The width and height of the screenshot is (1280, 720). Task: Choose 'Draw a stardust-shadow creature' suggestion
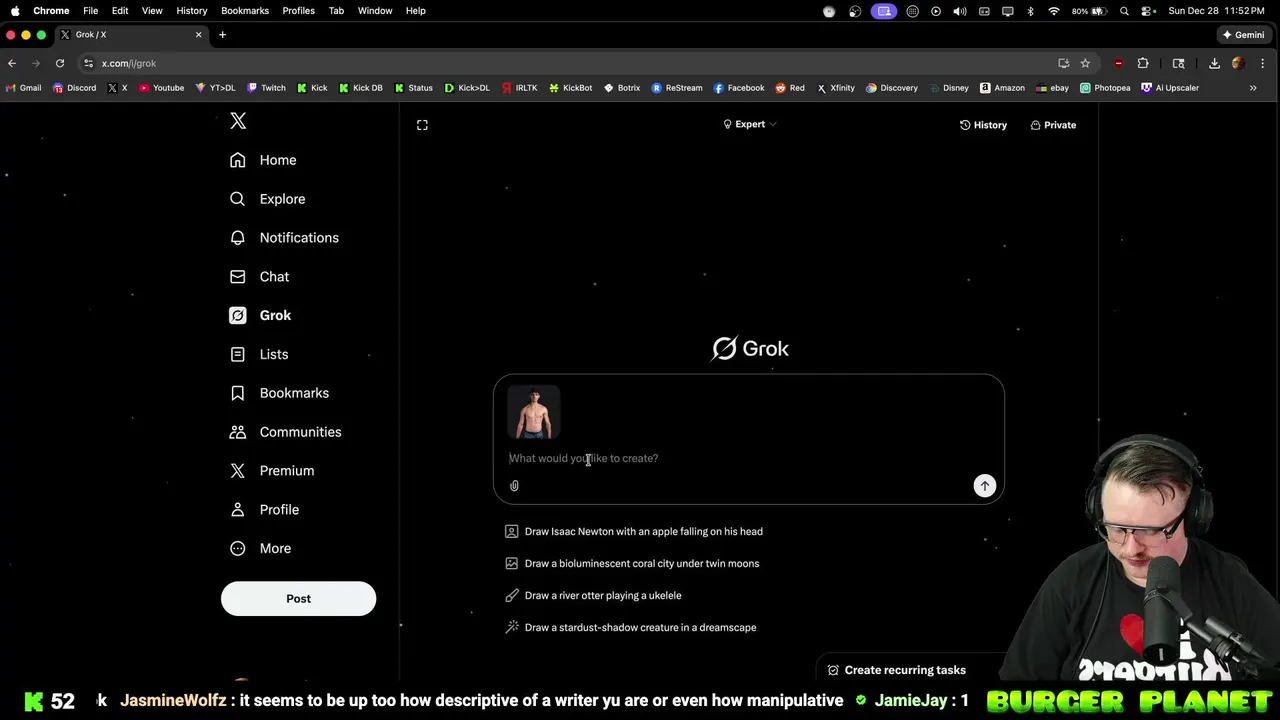(631, 628)
